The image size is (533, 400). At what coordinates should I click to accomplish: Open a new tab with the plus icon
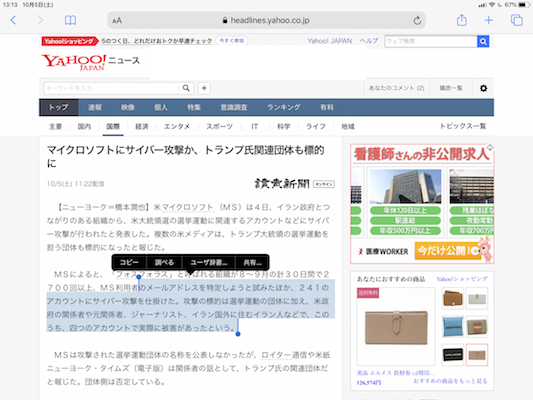(488, 20)
